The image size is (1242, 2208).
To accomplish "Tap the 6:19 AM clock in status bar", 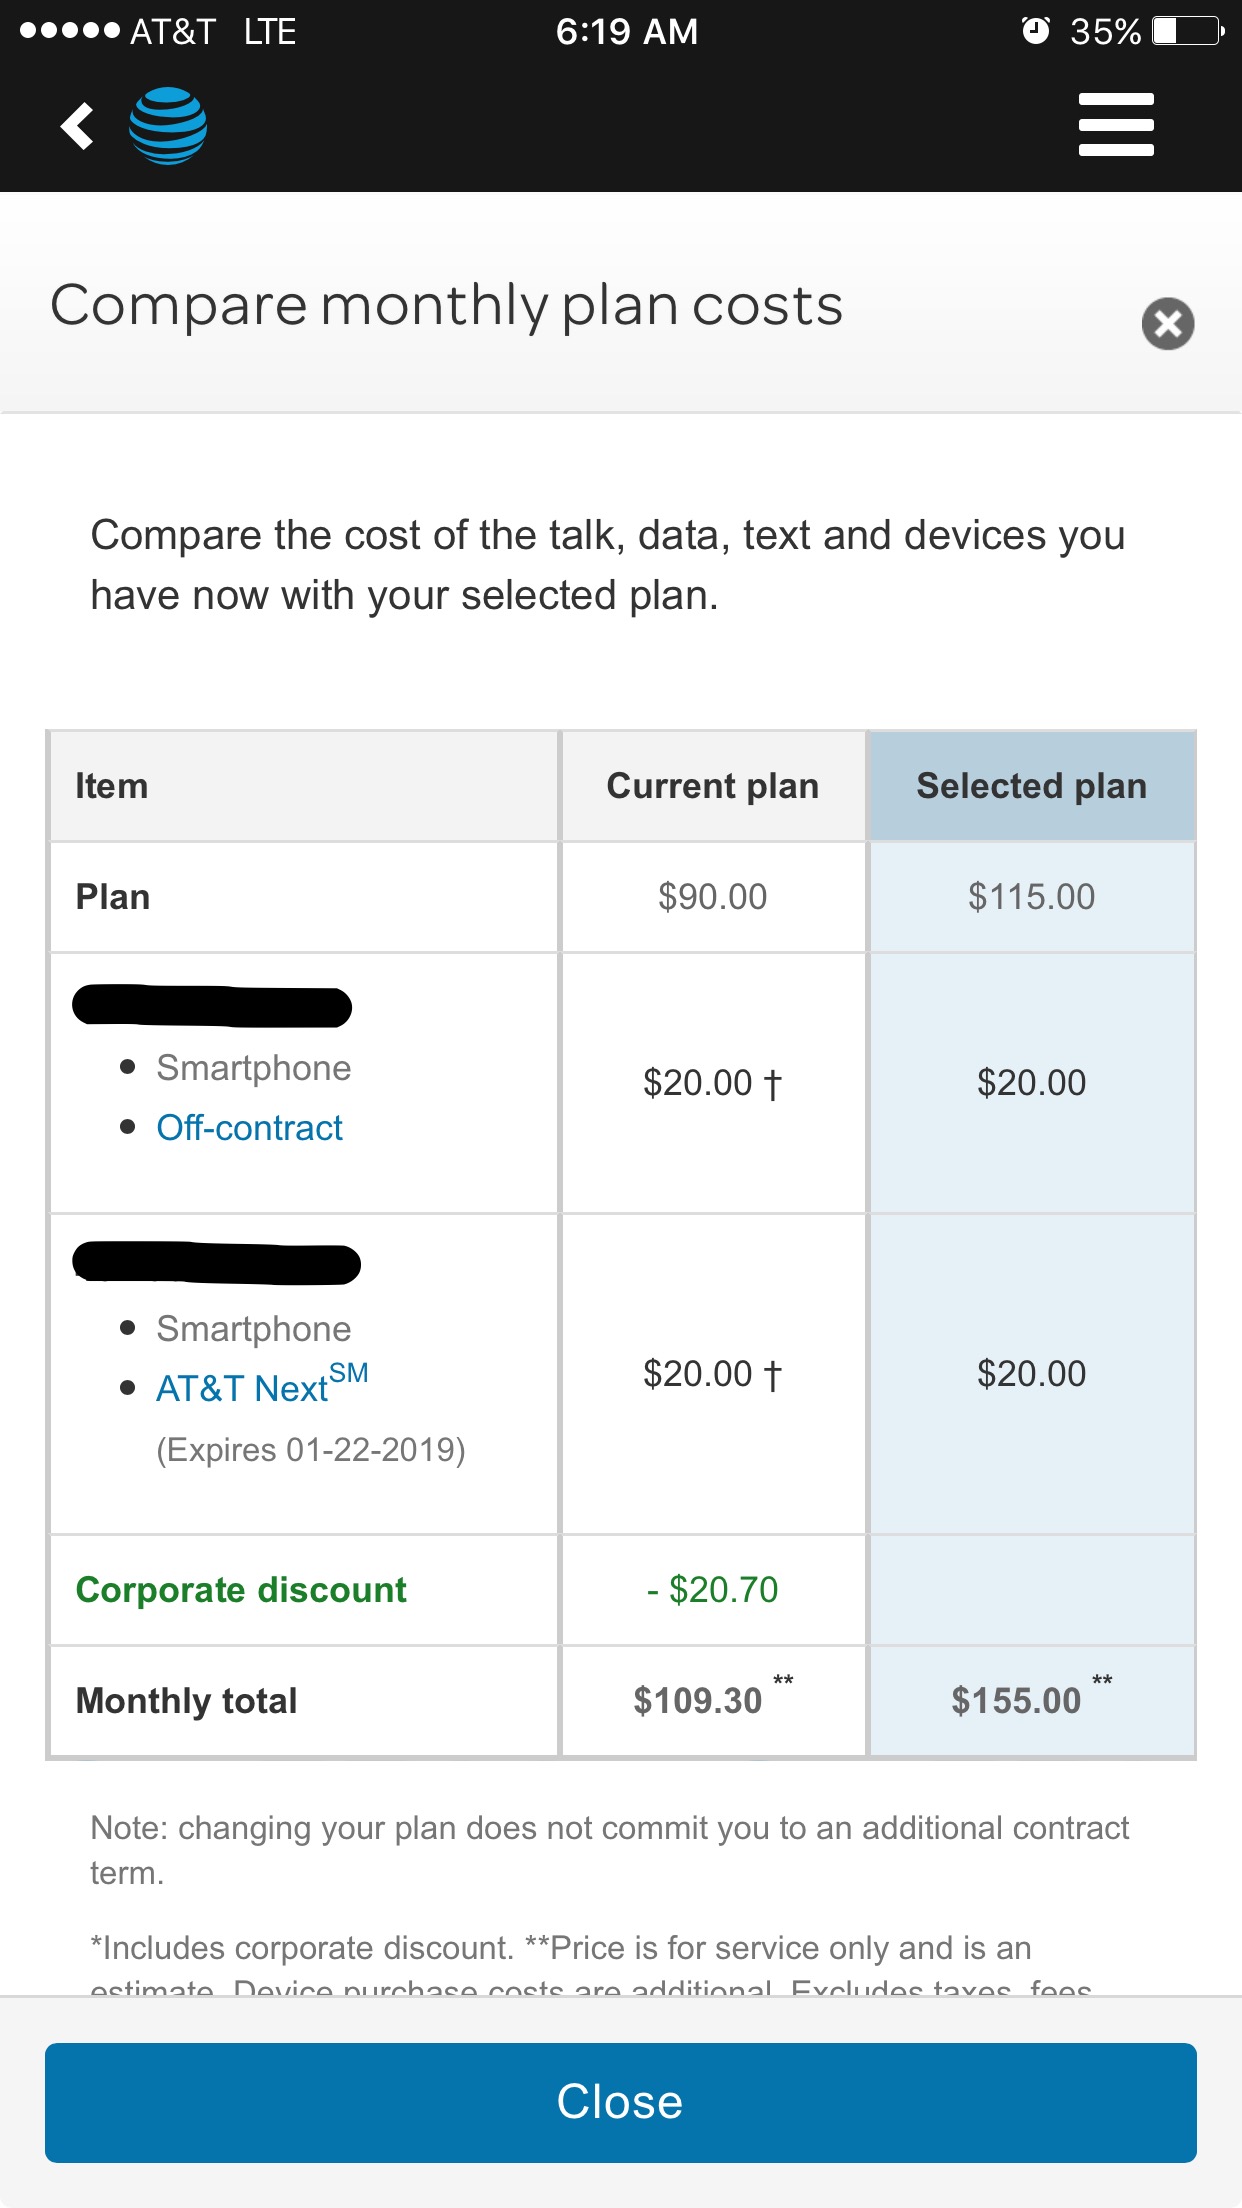I will (627, 31).
